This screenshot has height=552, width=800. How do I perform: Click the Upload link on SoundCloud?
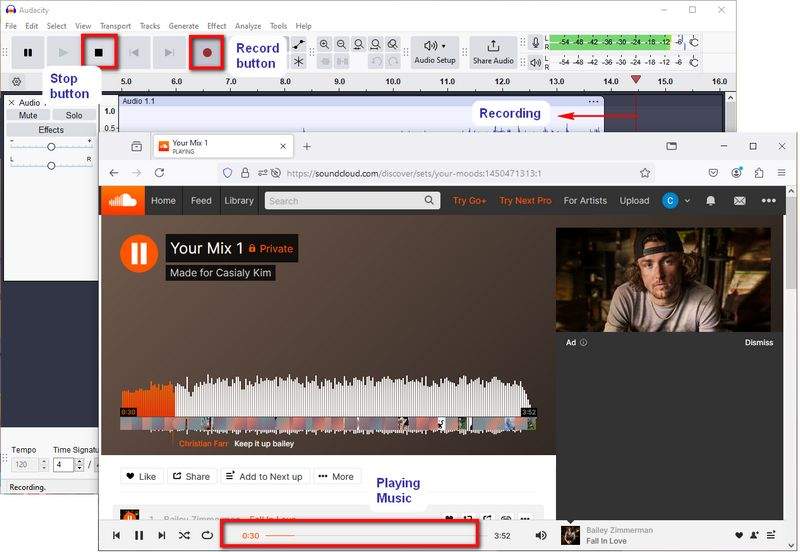pyautogui.click(x=634, y=200)
